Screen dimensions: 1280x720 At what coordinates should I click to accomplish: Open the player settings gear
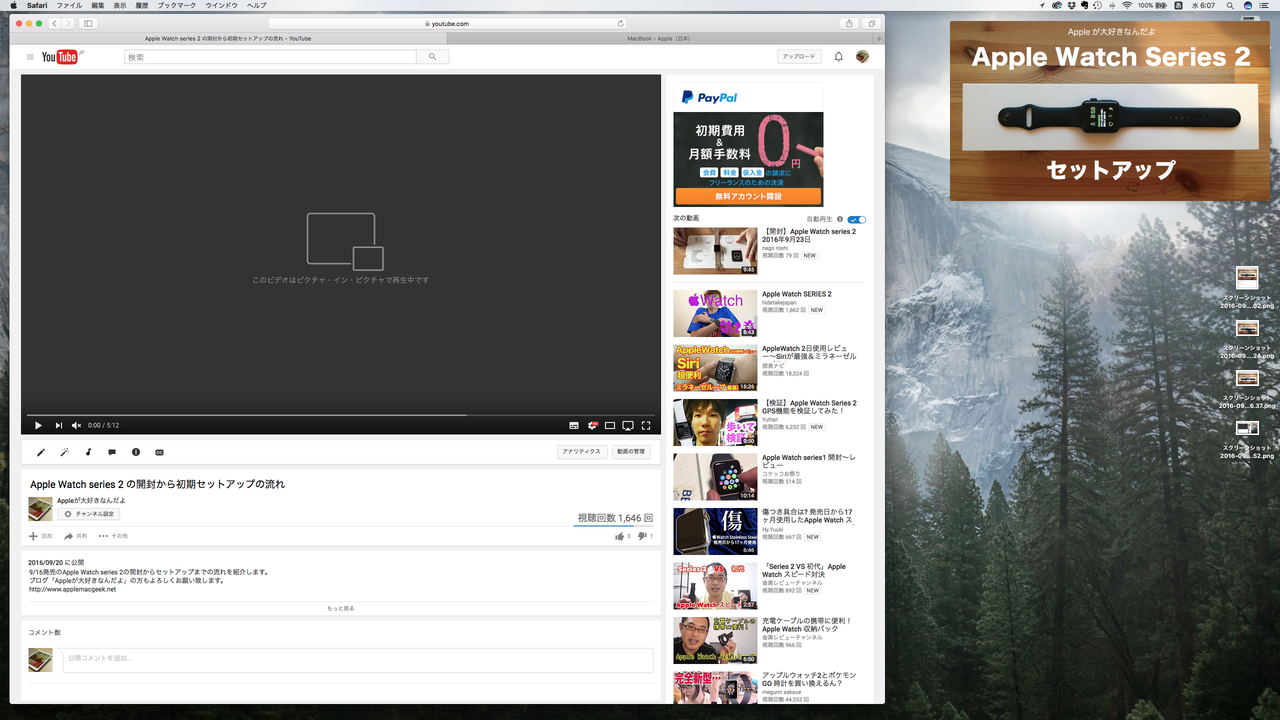click(x=592, y=426)
